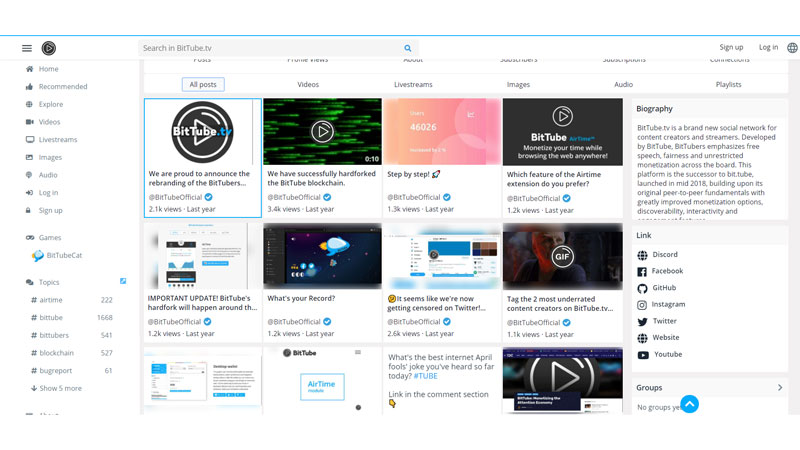Click the Youtube icon
Screen dimensions: 800x450
coord(643,355)
